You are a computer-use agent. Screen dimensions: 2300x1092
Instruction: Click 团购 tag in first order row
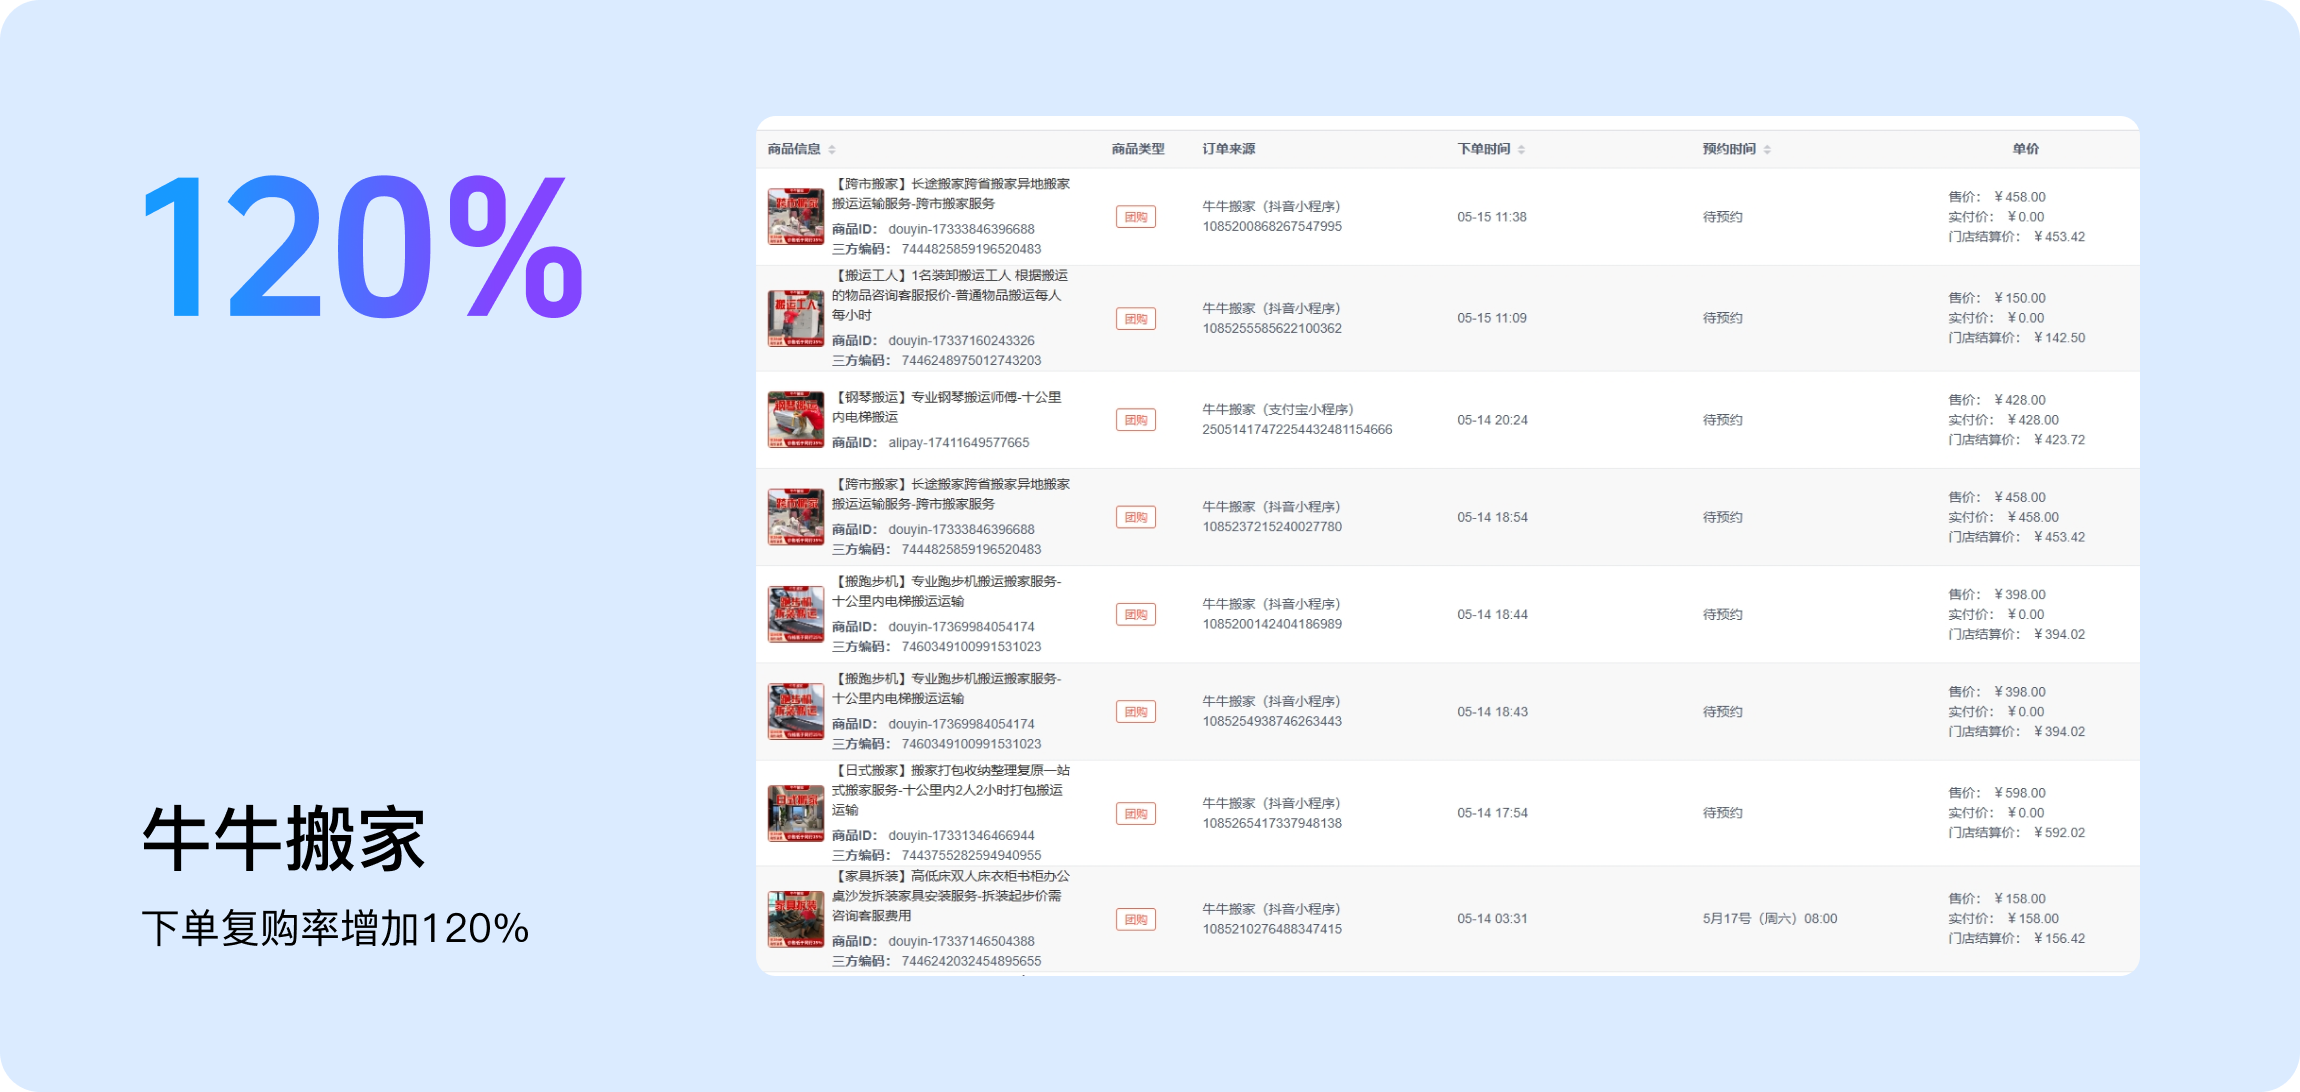[x=1135, y=217]
